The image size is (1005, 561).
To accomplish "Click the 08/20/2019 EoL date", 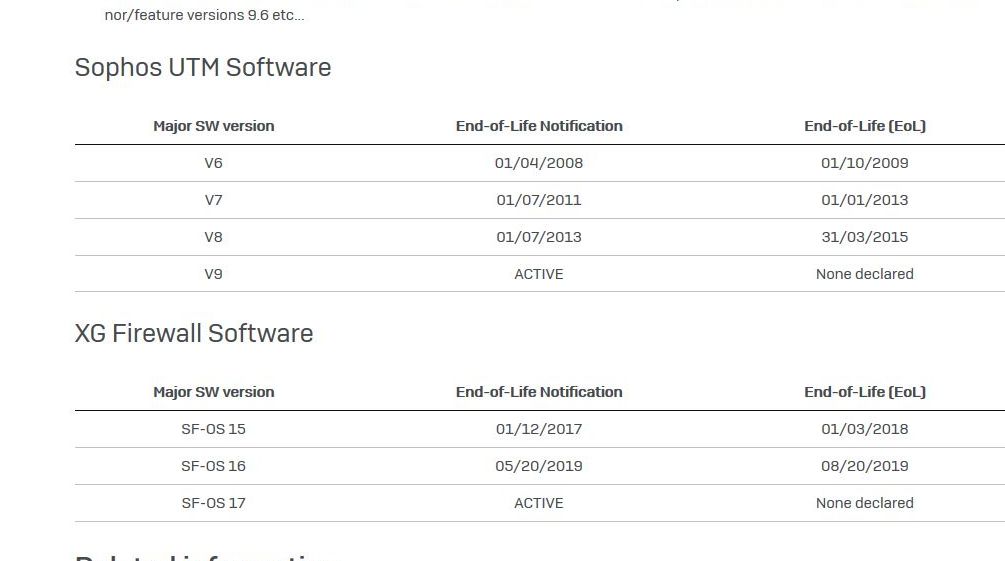I will point(865,466).
